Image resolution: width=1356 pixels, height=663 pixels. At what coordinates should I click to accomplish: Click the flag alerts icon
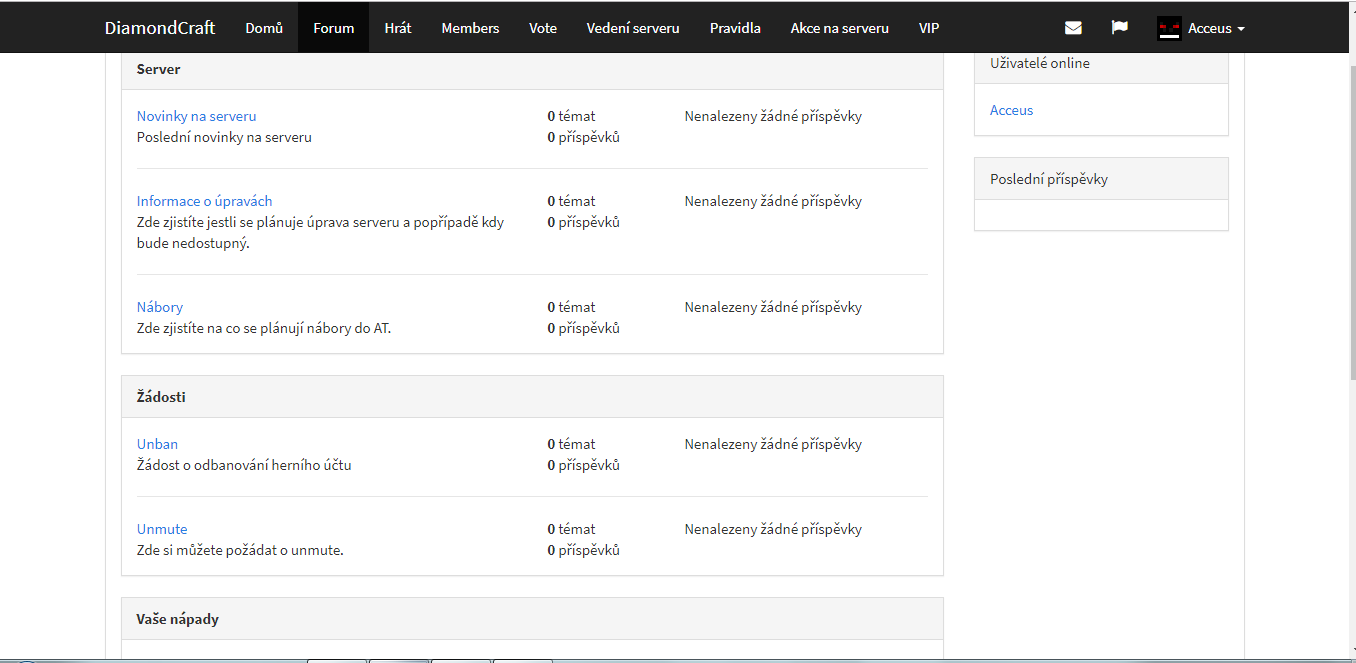pyautogui.click(x=1119, y=28)
